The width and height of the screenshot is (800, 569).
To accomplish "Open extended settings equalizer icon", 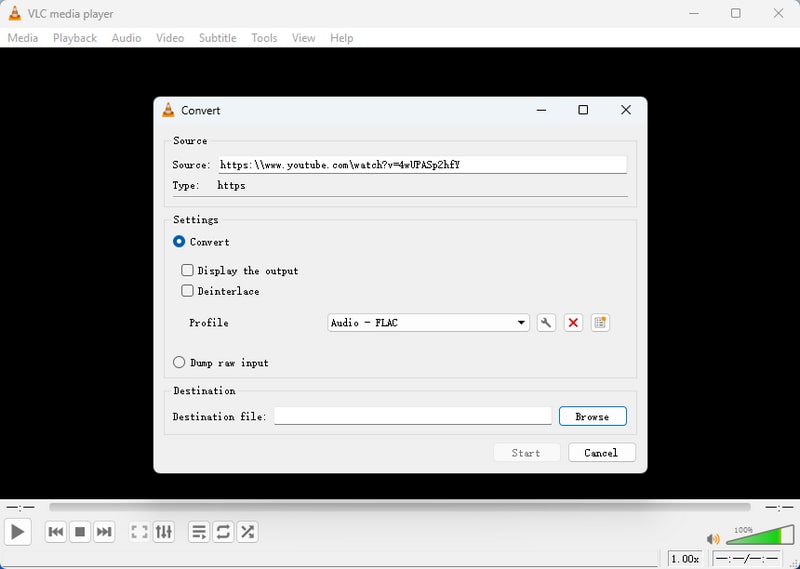I will pos(164,532).
